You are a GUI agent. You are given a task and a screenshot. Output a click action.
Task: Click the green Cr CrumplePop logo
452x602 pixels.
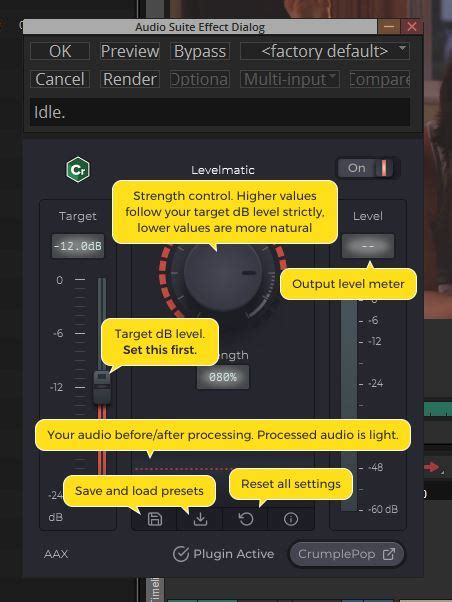point(78,169)
